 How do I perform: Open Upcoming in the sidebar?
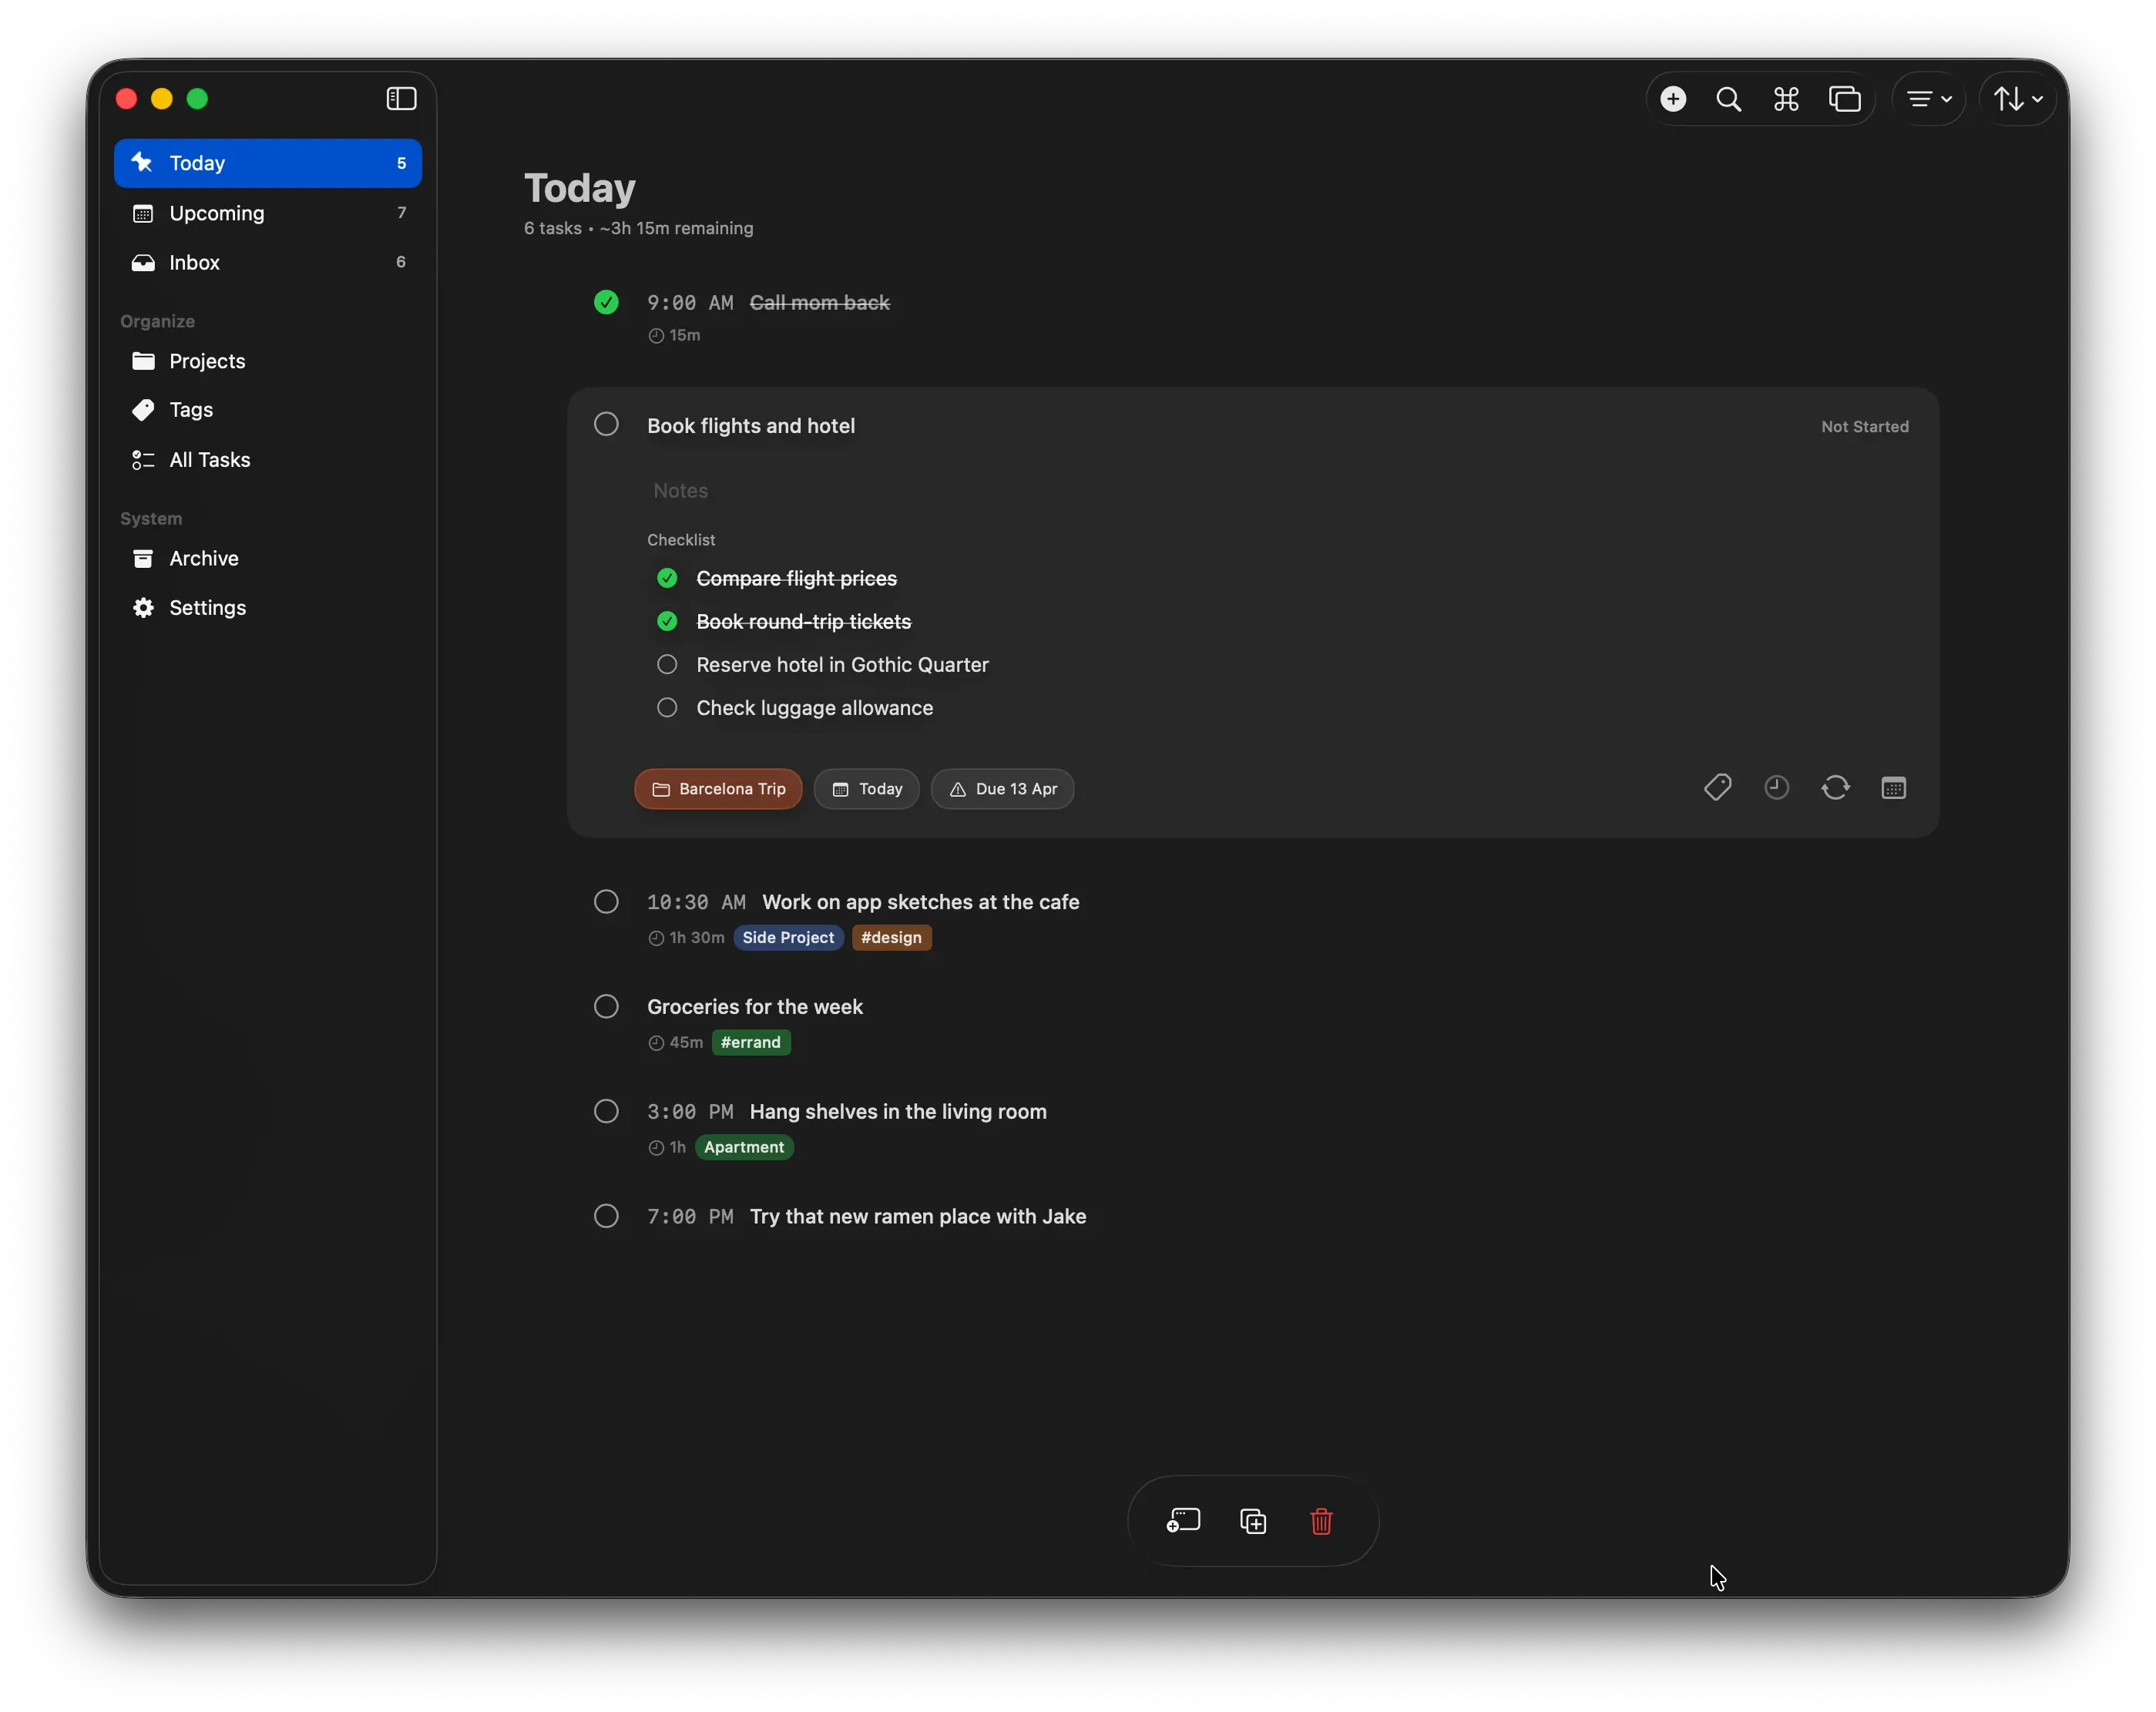[x=268, y=212]
